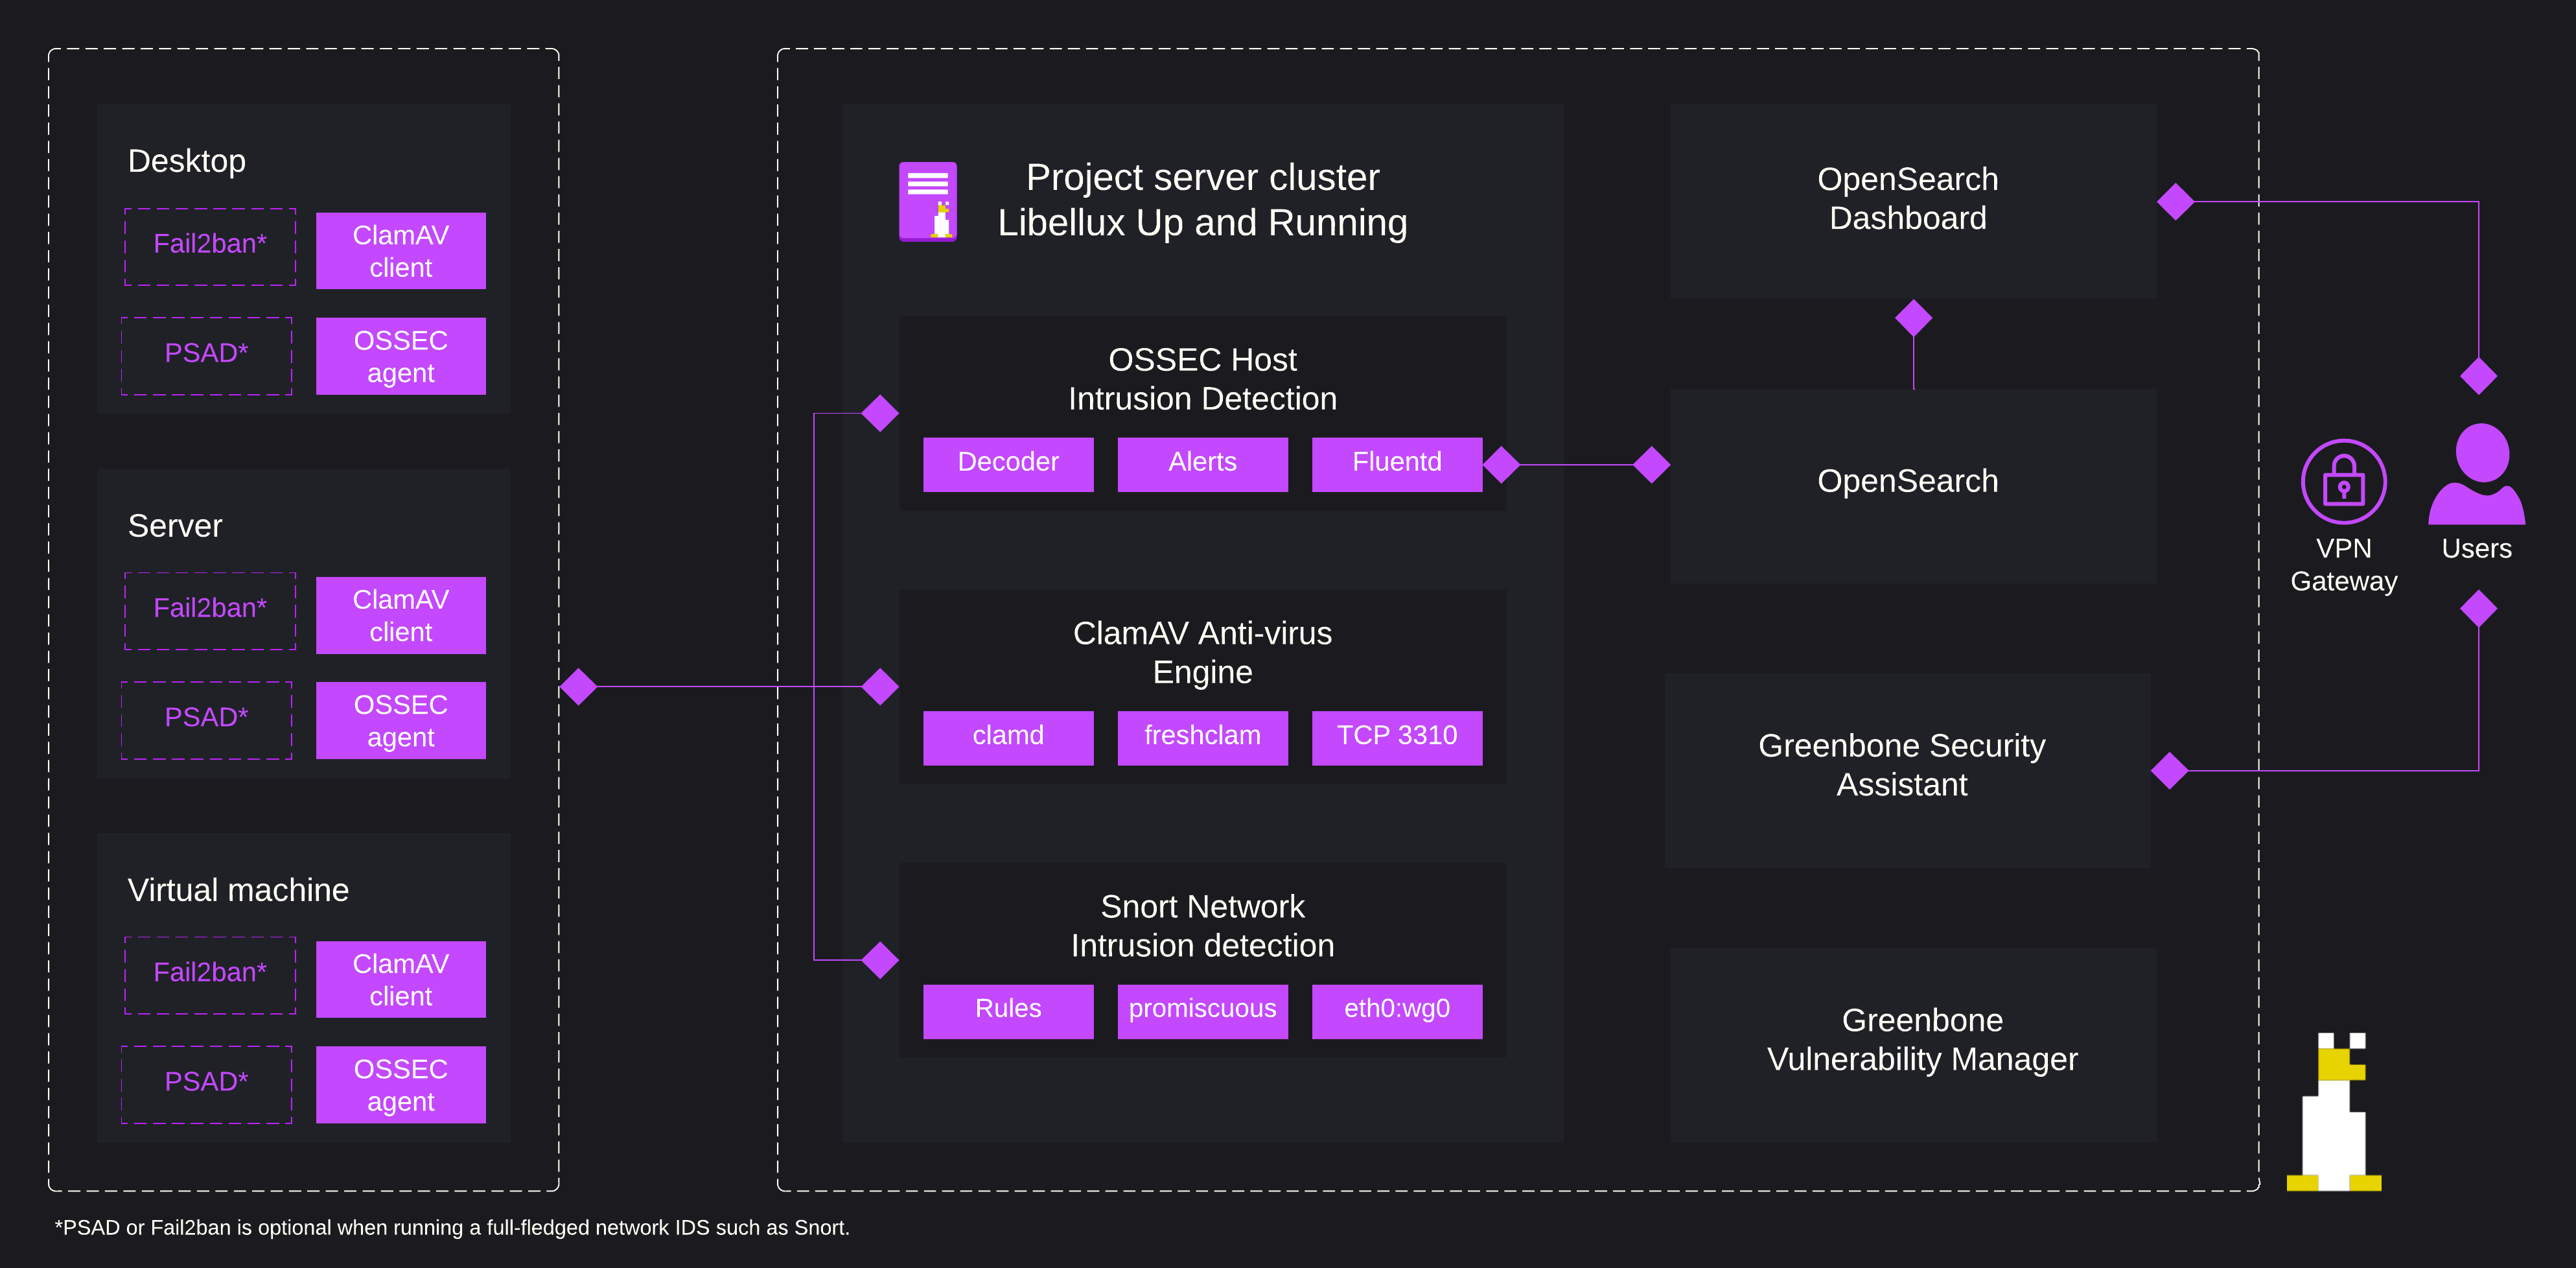Click the 'Desktop' group label
The image size is (2576, 1268).
(x=187, y=161)
